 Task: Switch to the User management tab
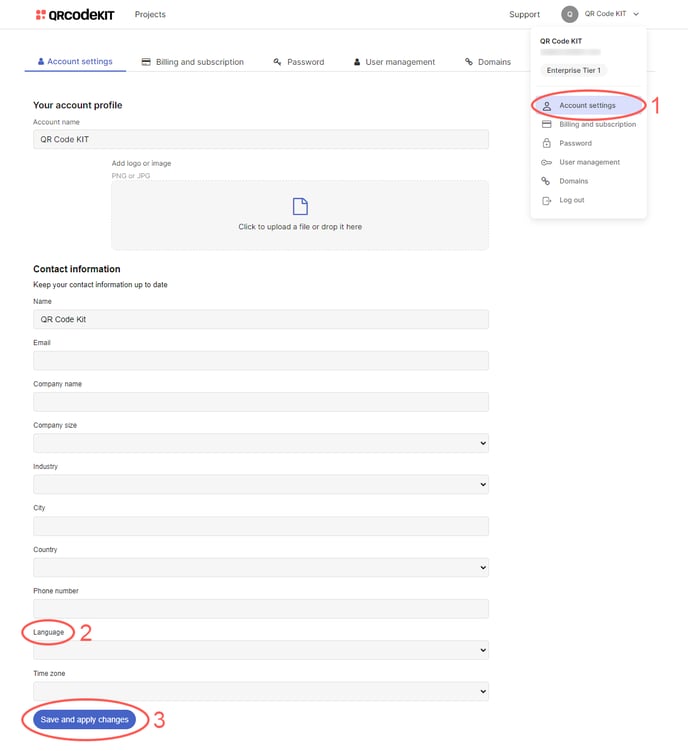pyautogui.click(x=394, y=62)
